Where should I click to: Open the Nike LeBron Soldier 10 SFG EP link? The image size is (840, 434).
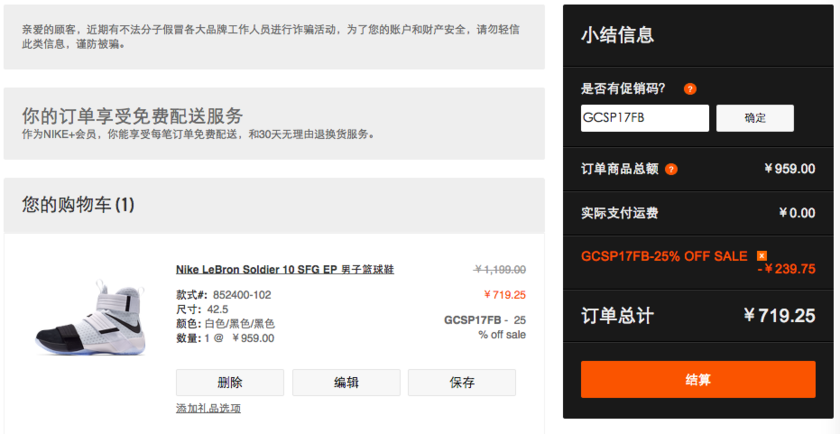[285, 270]
